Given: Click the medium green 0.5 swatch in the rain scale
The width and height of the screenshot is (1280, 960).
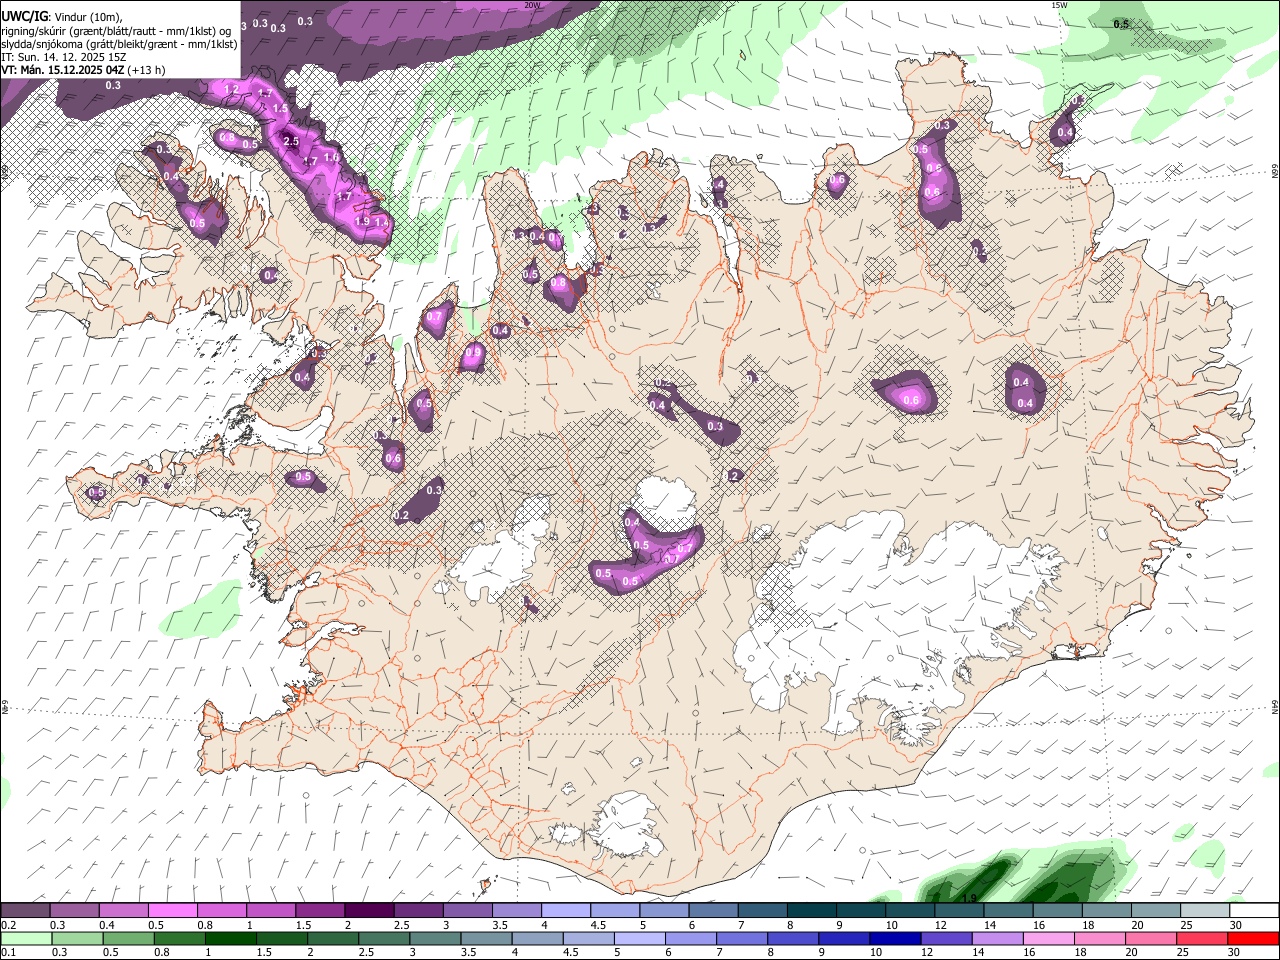Looking at the screenshot, I should coord(129,939).
